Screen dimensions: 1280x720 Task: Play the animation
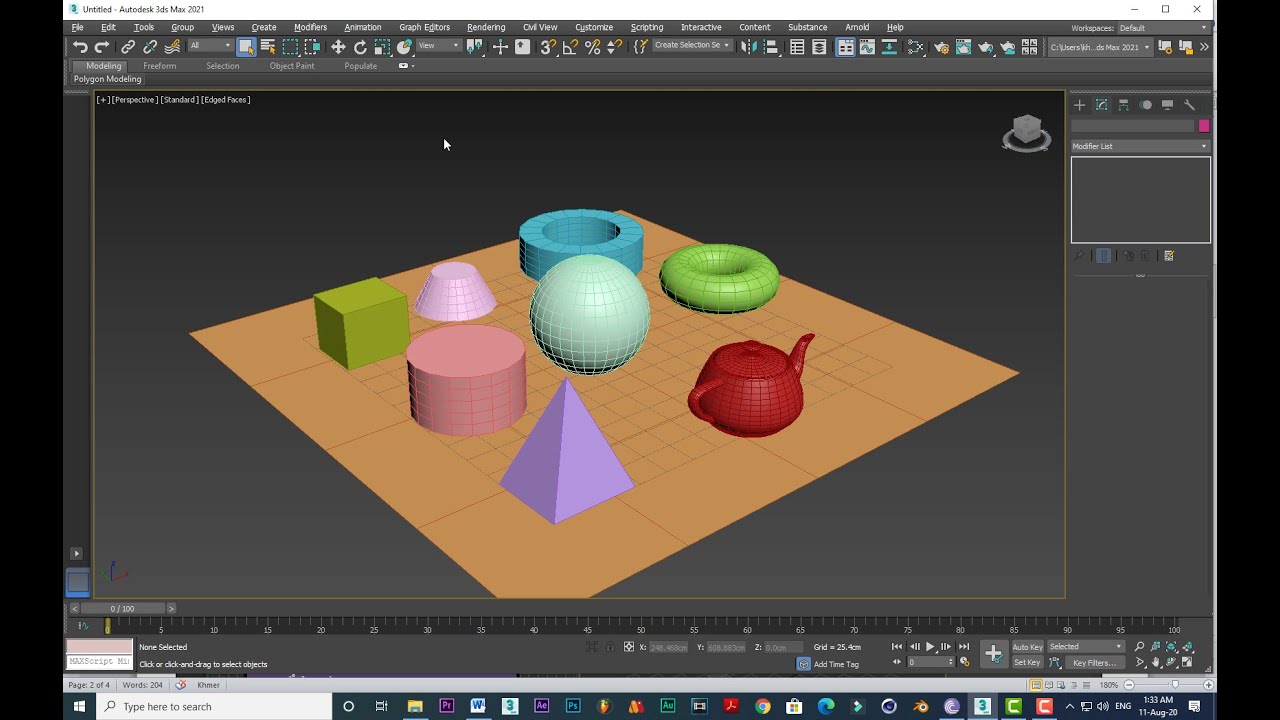pyautogui.click(x=930, y=647)
